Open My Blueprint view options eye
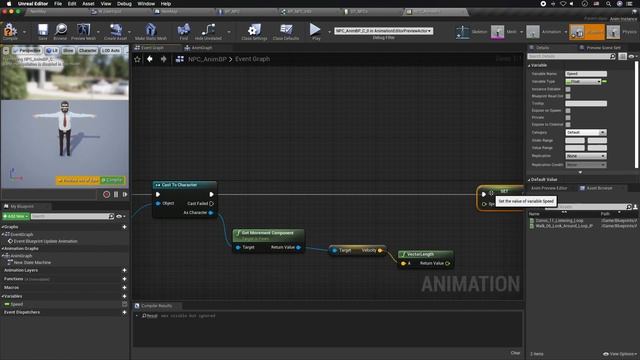This screenshot has height=360, width=640. (x=120, y=216)
